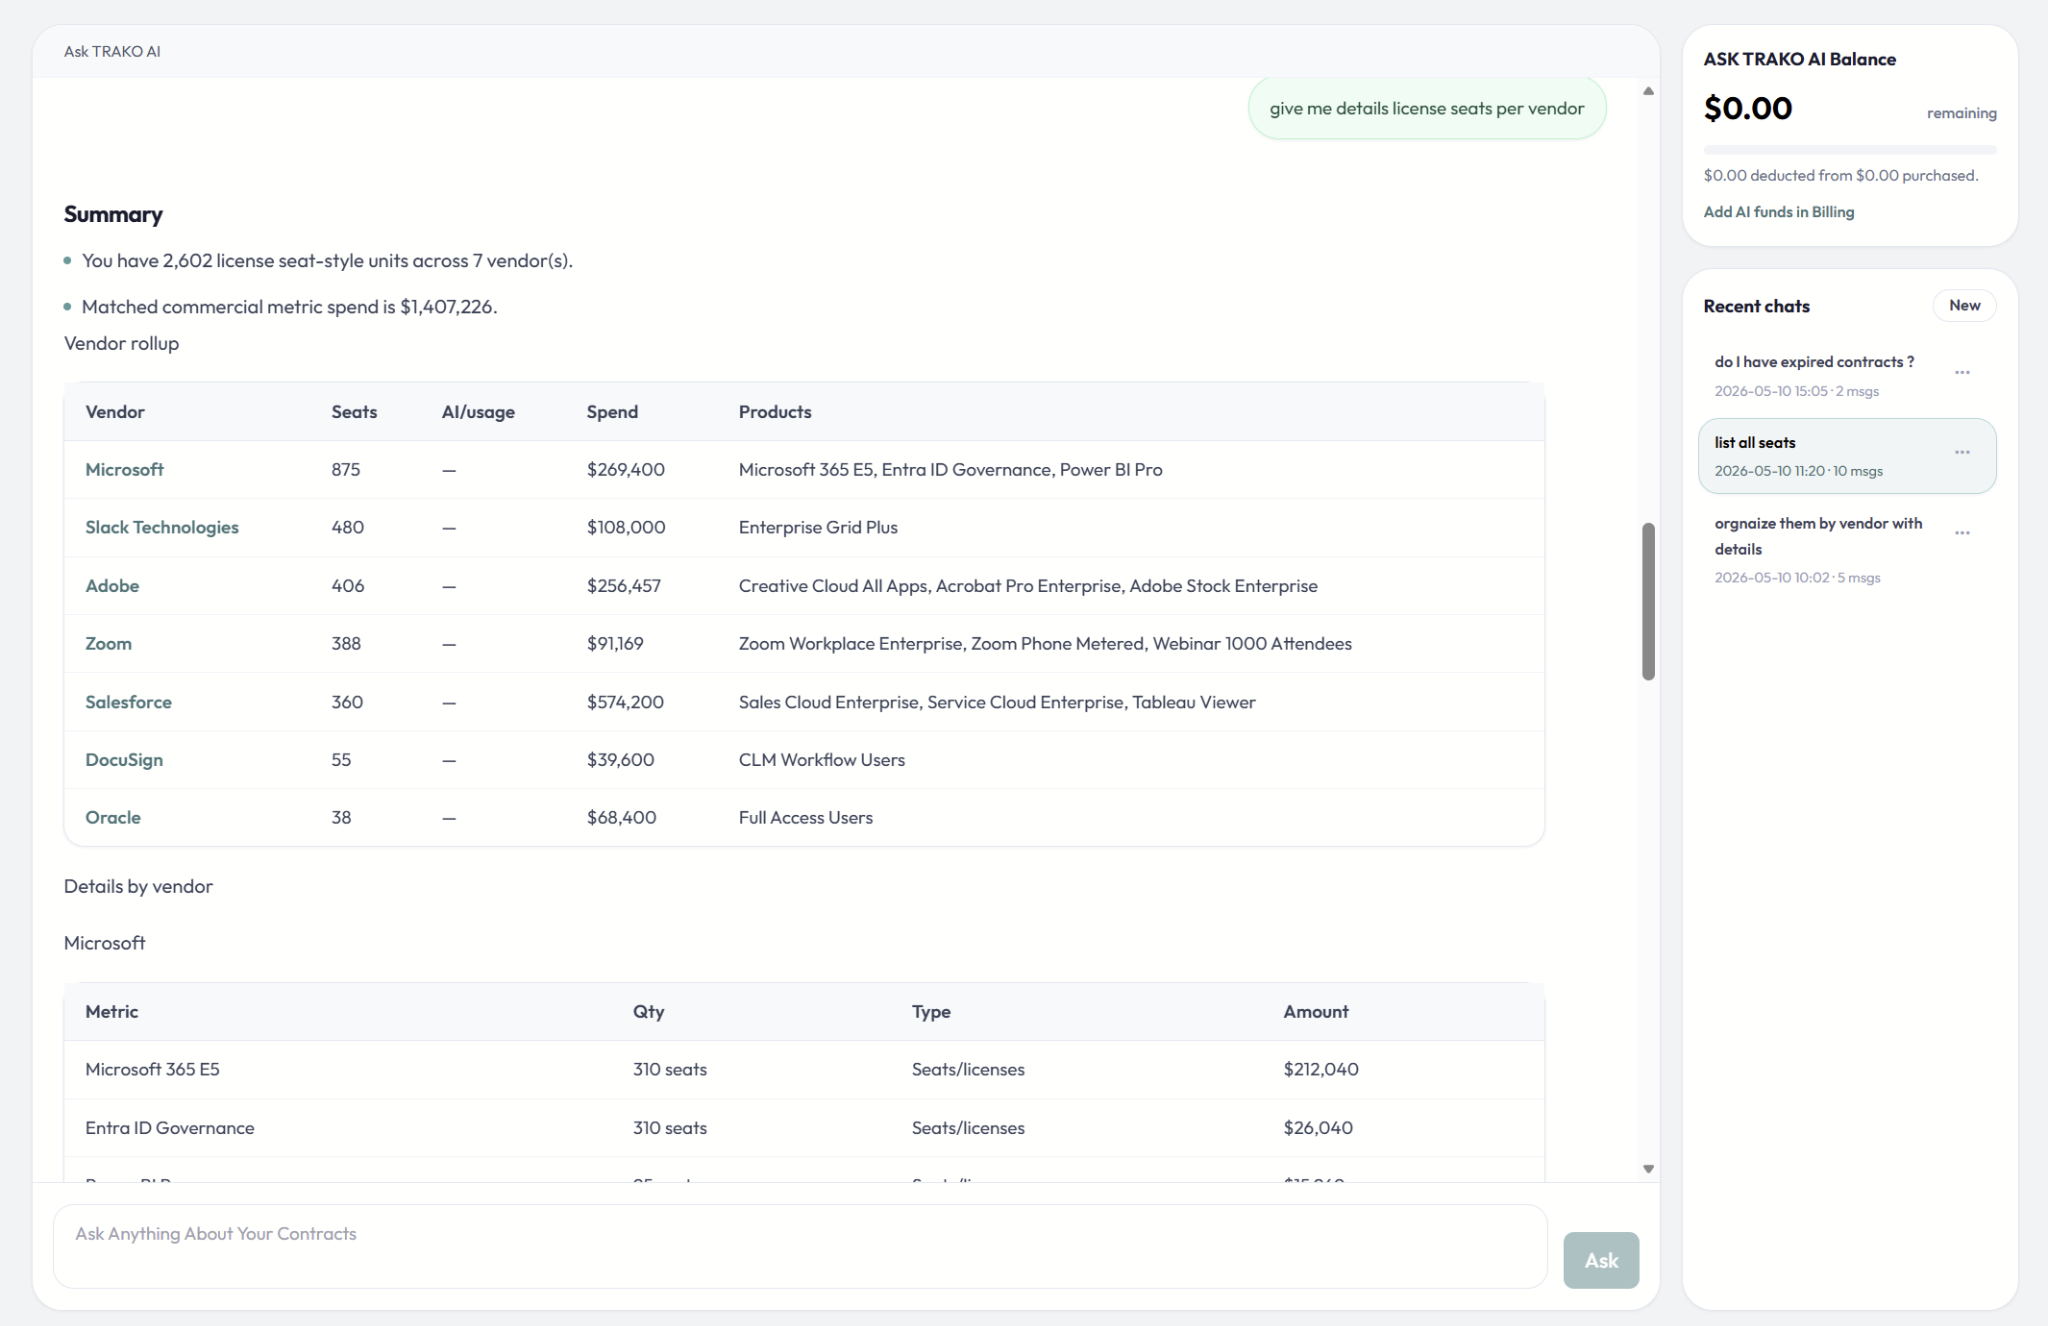Click the $212,040 amount value
The image size is (2048, 1326).
click(1320, 1069)
